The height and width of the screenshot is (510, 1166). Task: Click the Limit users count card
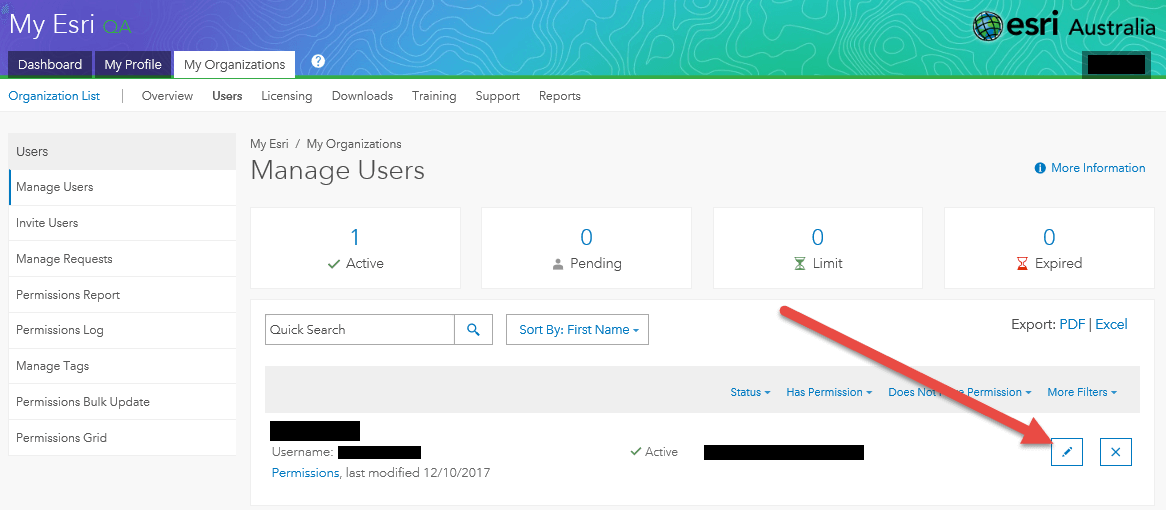[x=818, y=248]
